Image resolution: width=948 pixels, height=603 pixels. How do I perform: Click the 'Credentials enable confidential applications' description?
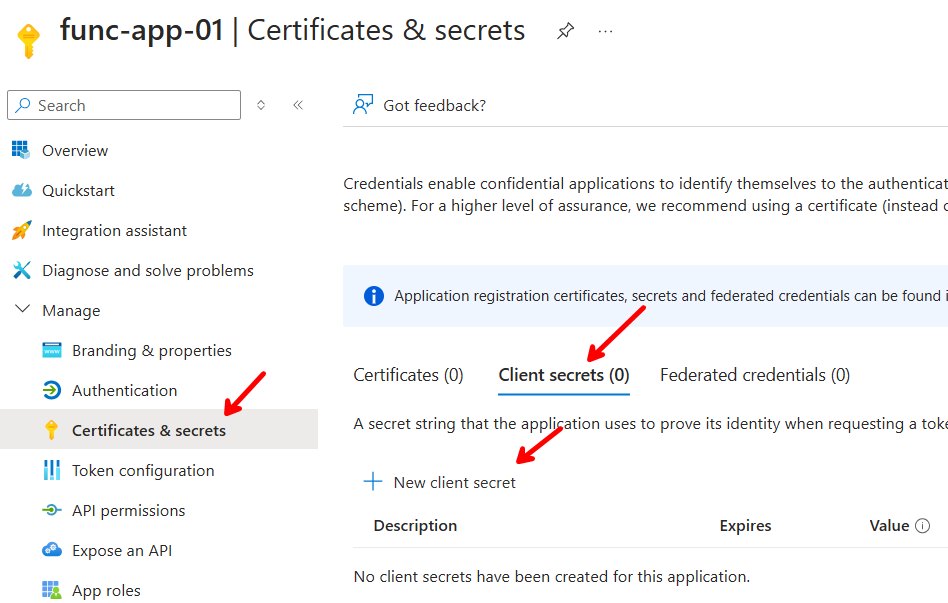[x=645, y=194]
